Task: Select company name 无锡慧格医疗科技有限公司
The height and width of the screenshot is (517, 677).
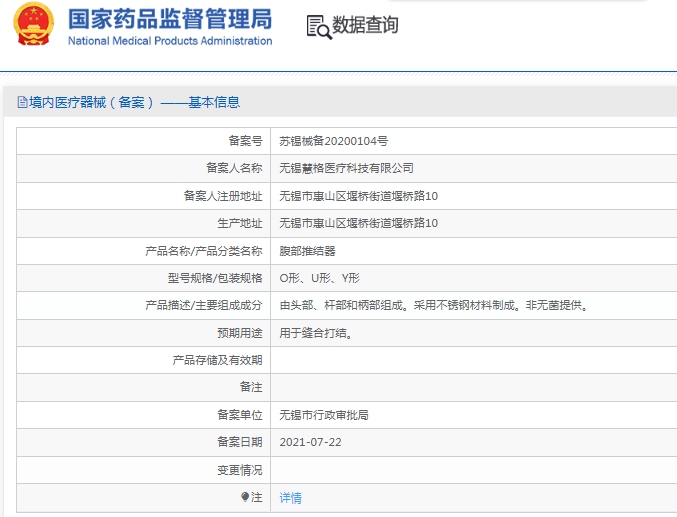Action: [x=346, y=168]
